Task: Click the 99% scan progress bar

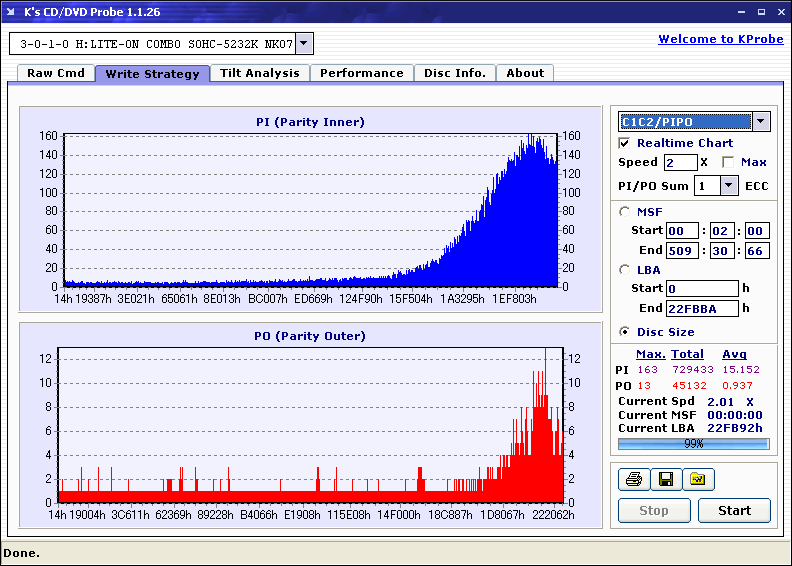Action: point(694,444)
